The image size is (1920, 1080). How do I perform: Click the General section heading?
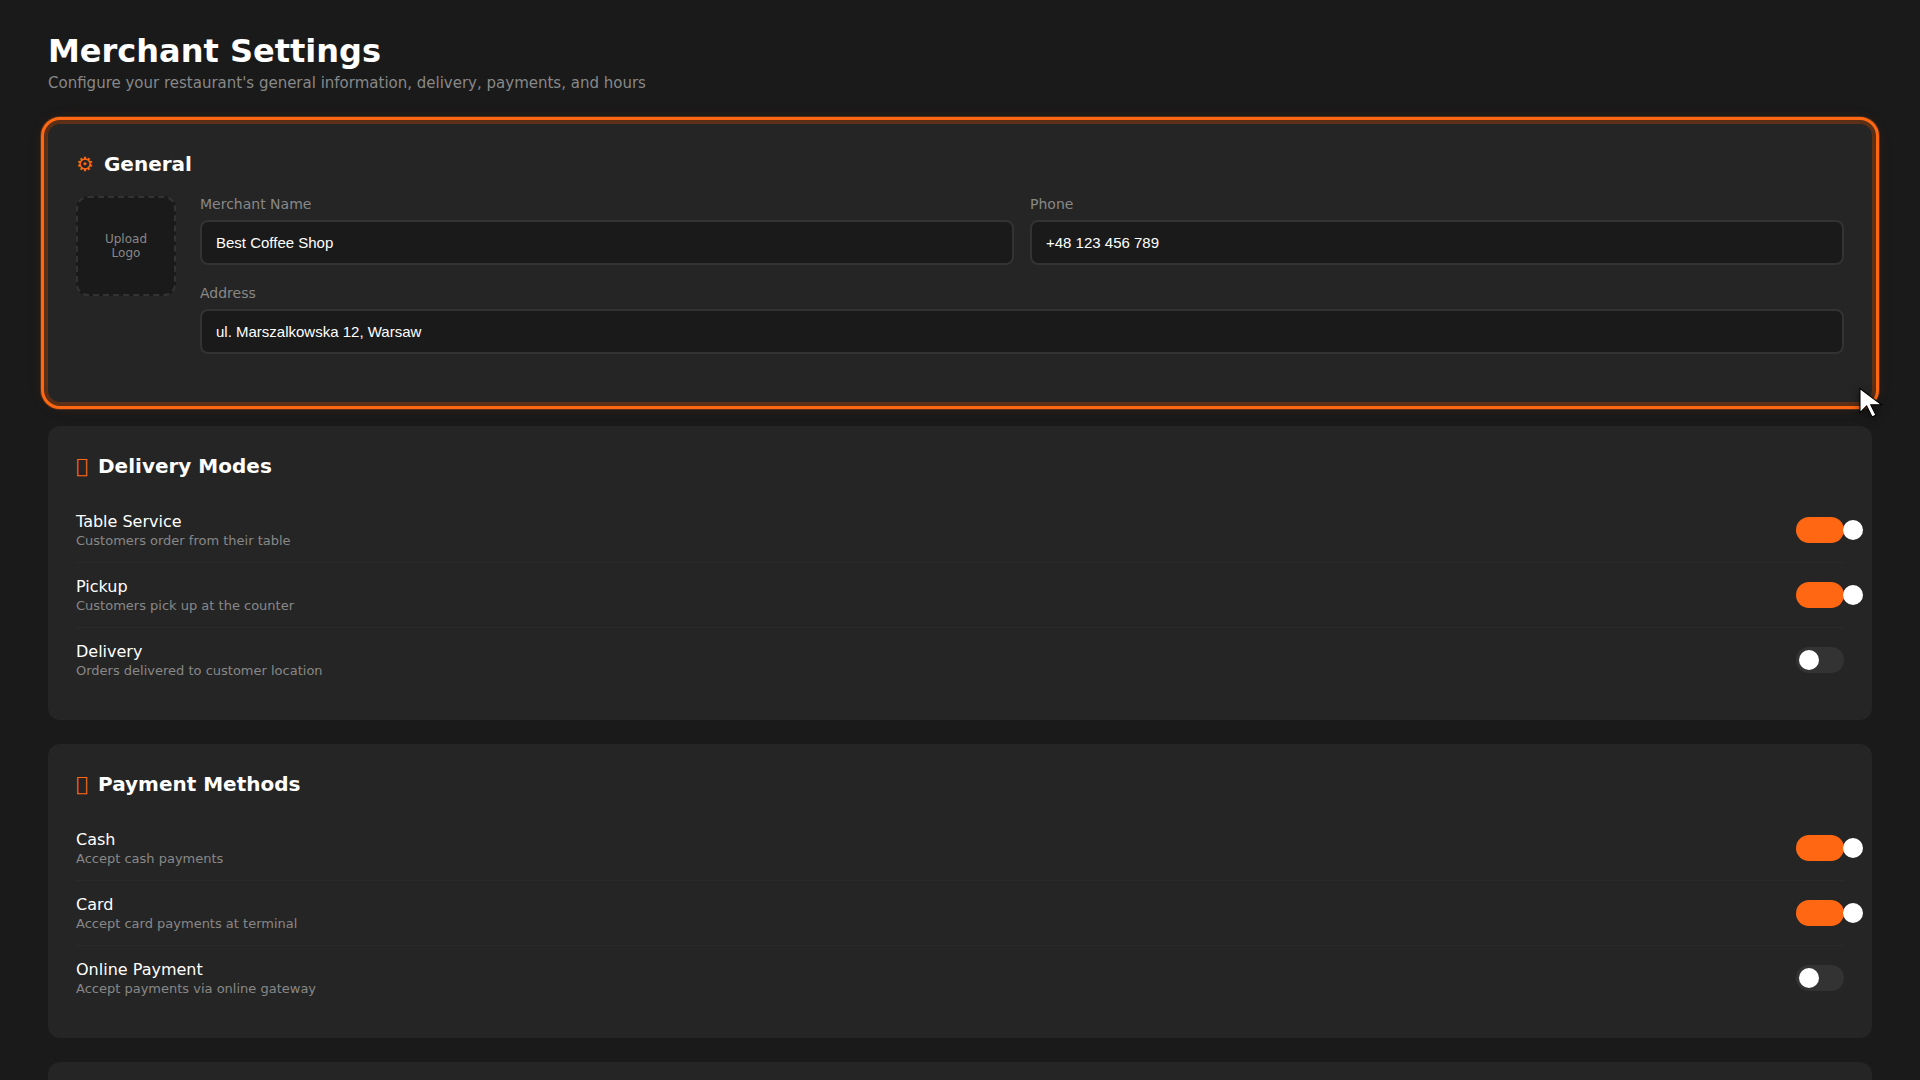pyautogui.click(x=147, y=164)
